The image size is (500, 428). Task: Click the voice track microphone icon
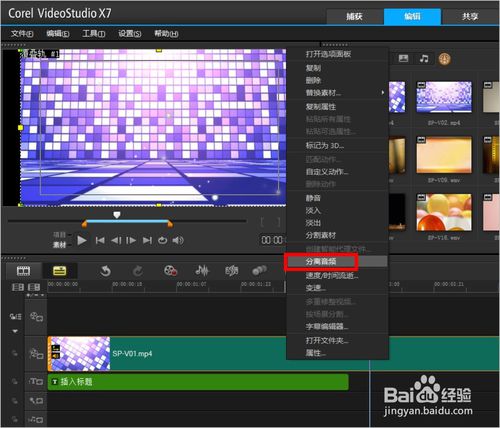(x=36, y=401)
